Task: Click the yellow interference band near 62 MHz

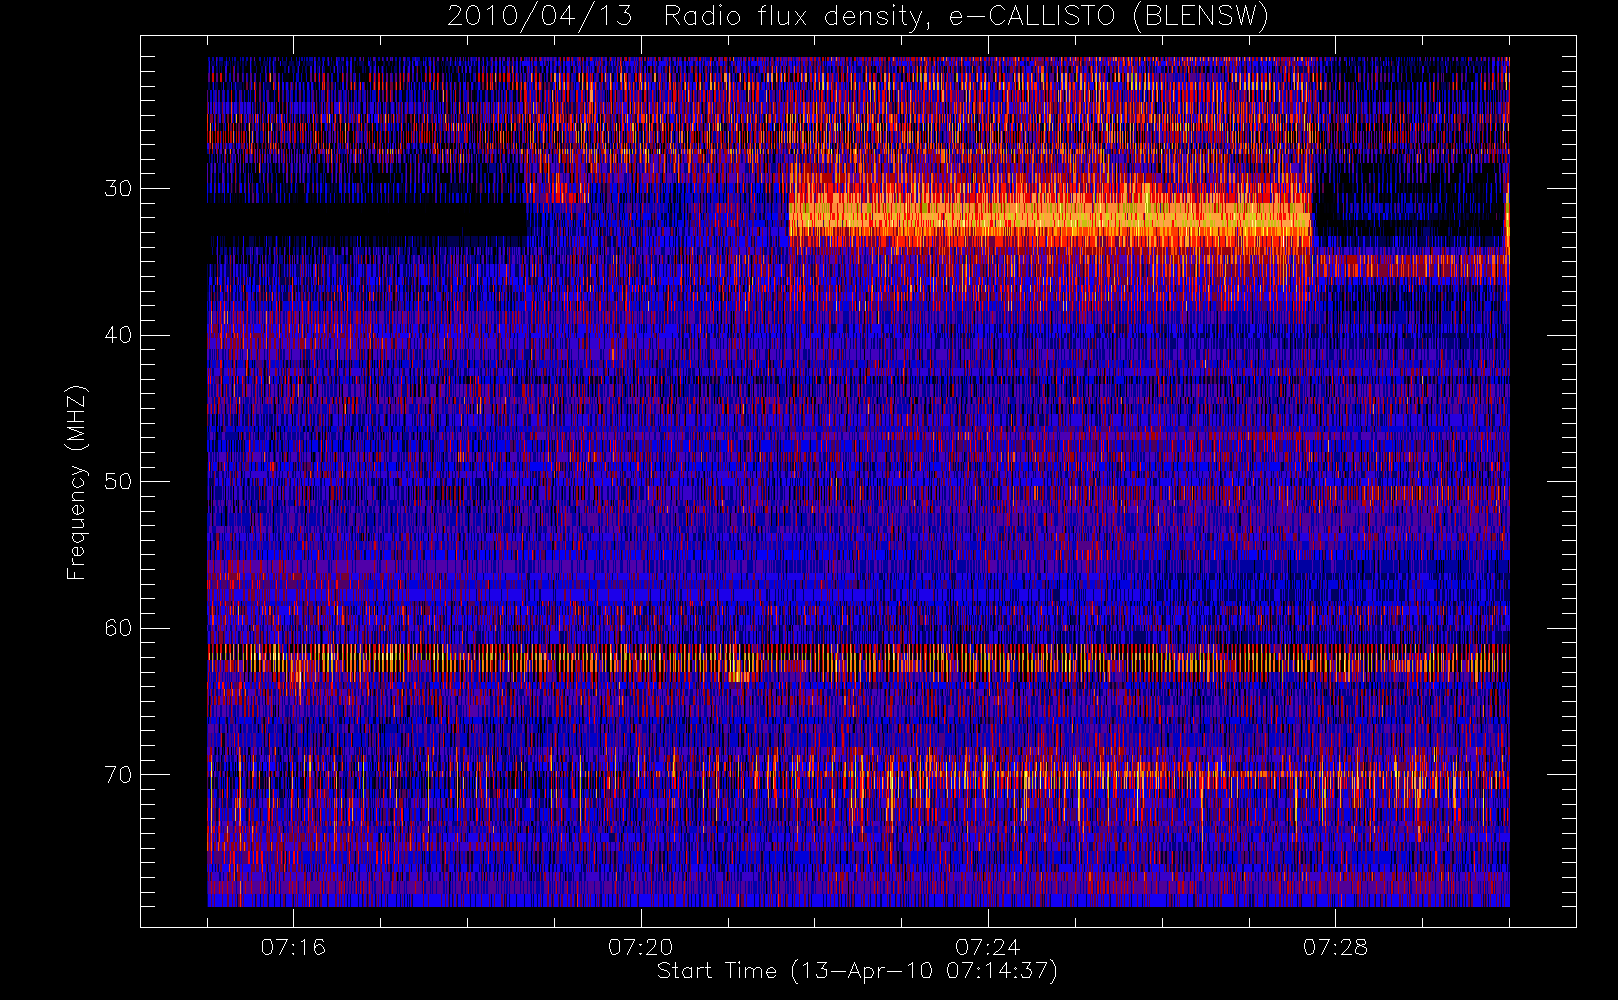Action: tap(858, 661)
